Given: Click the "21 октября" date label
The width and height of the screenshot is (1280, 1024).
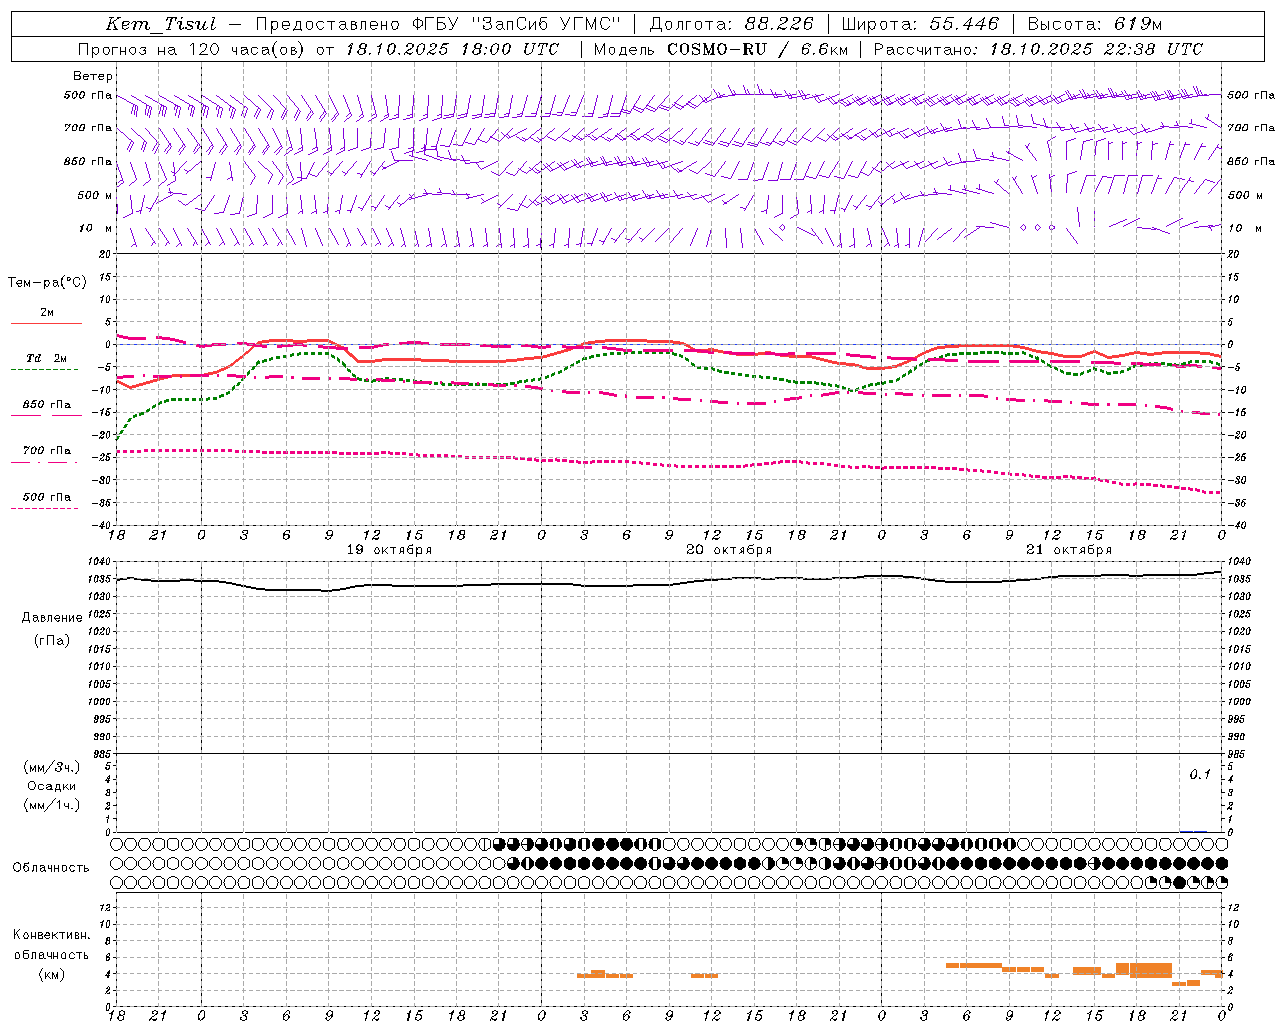Looking at the screenshot, I should point(1069,550).
